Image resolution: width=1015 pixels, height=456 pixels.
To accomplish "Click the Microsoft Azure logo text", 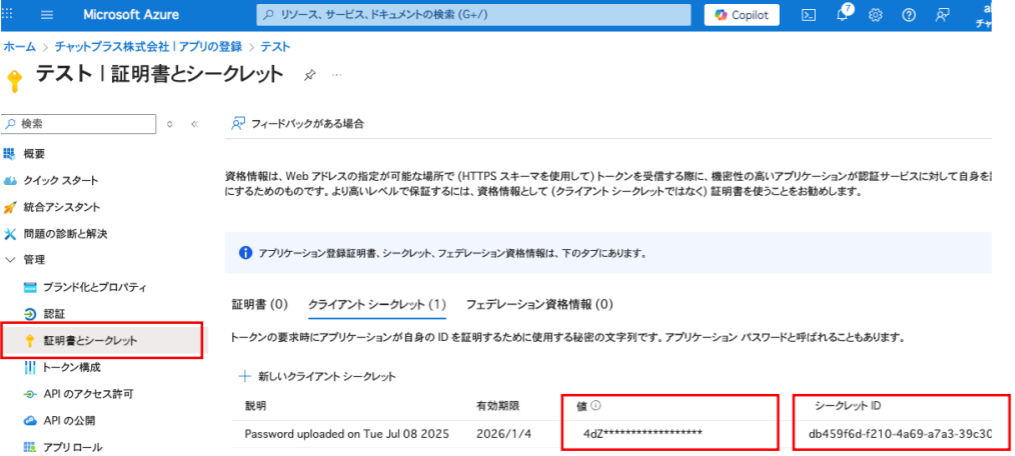I will 131,15.
